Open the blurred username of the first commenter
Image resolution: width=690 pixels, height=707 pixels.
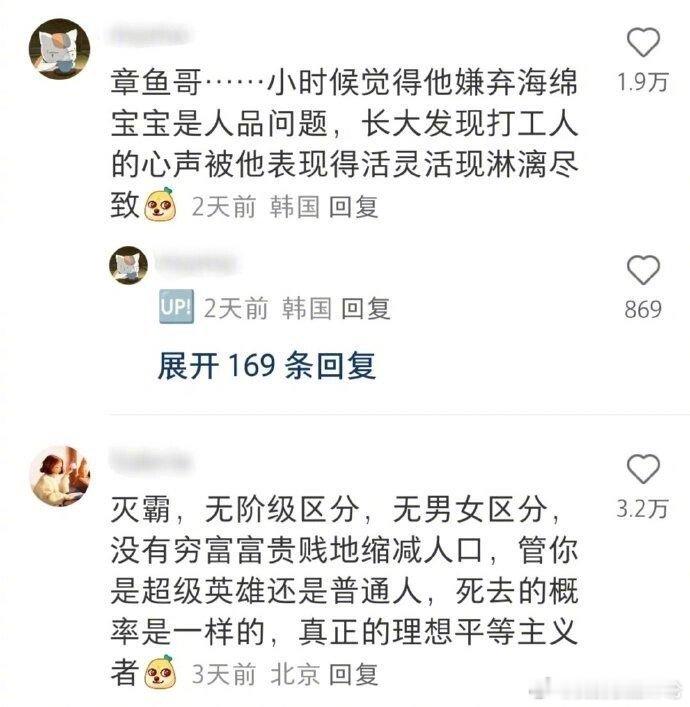click(149, 36)
